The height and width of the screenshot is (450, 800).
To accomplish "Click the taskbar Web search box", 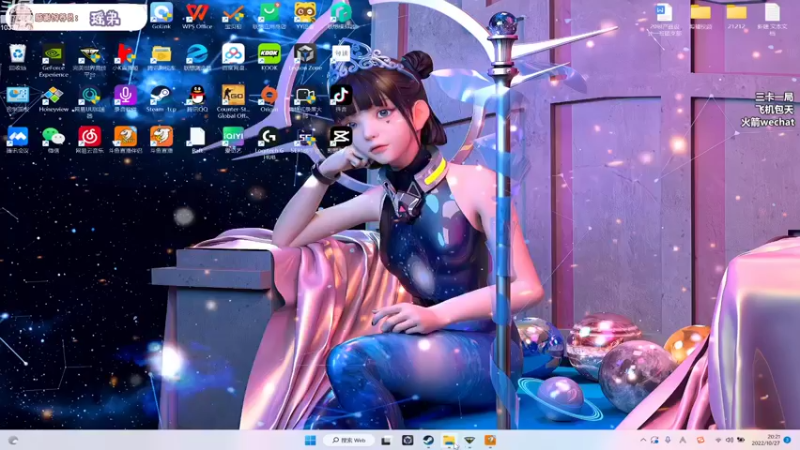I will [349, 440].
